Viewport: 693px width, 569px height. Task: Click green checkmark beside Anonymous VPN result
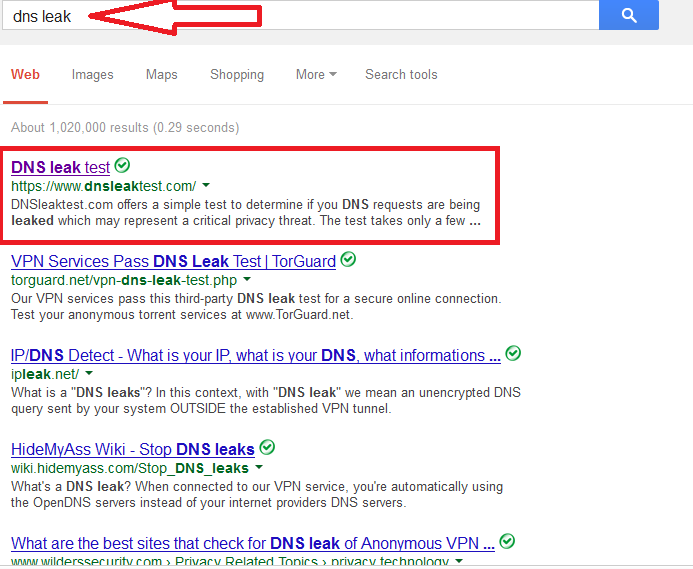[x=507, y=541]
